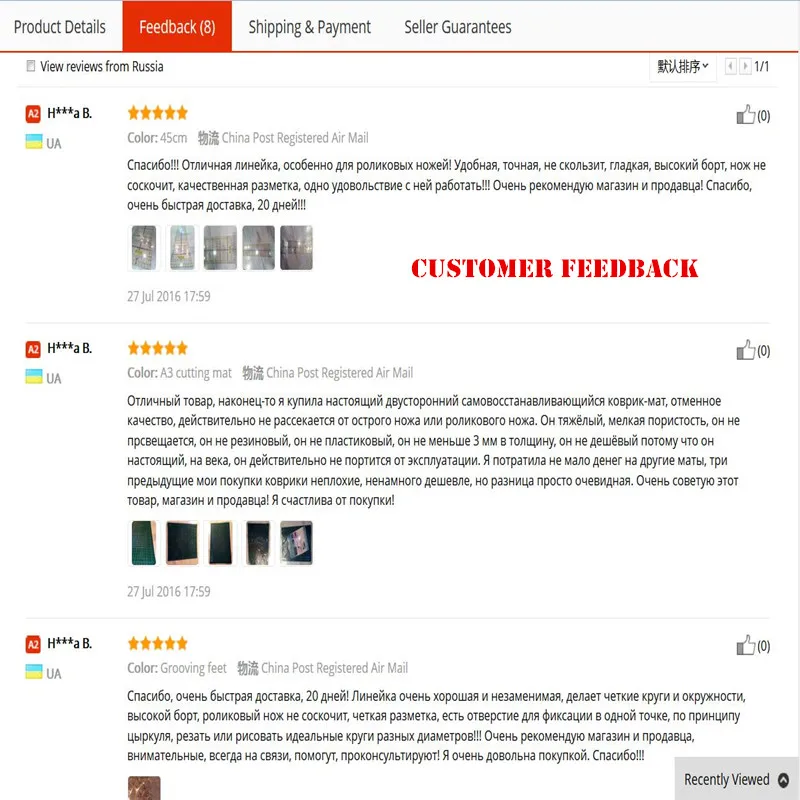This screenshot has height=800, width=800.
Task: Click the Ukraine flag on second review
Action: [34, 377]
